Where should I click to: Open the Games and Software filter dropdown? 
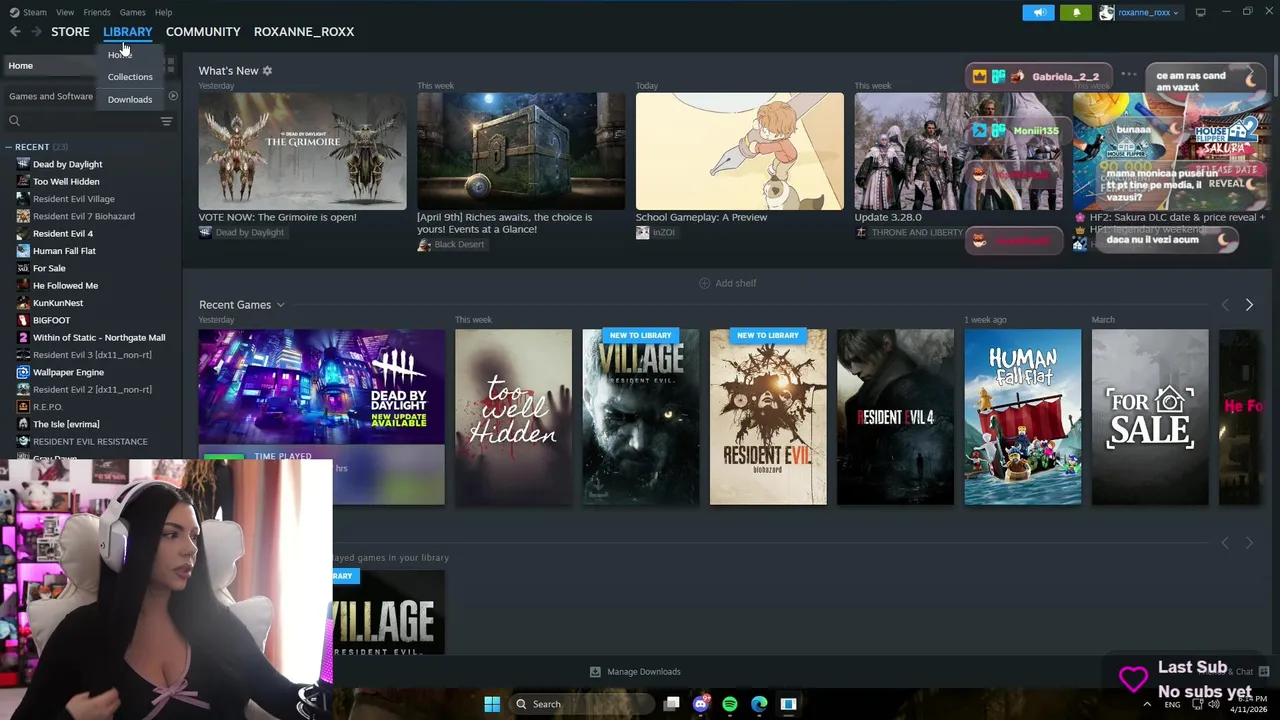point(51,97)
